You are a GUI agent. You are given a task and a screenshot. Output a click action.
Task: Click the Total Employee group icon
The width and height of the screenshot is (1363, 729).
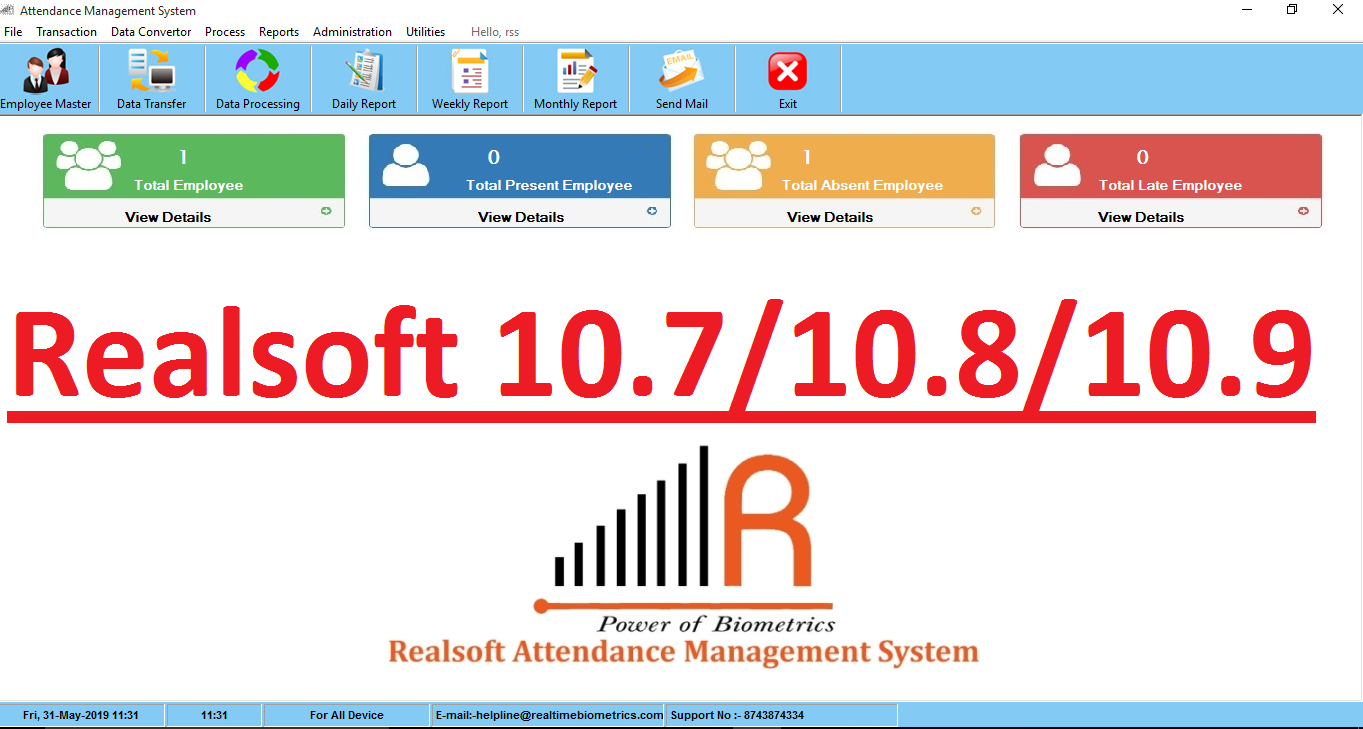click(x=88, y=165)
